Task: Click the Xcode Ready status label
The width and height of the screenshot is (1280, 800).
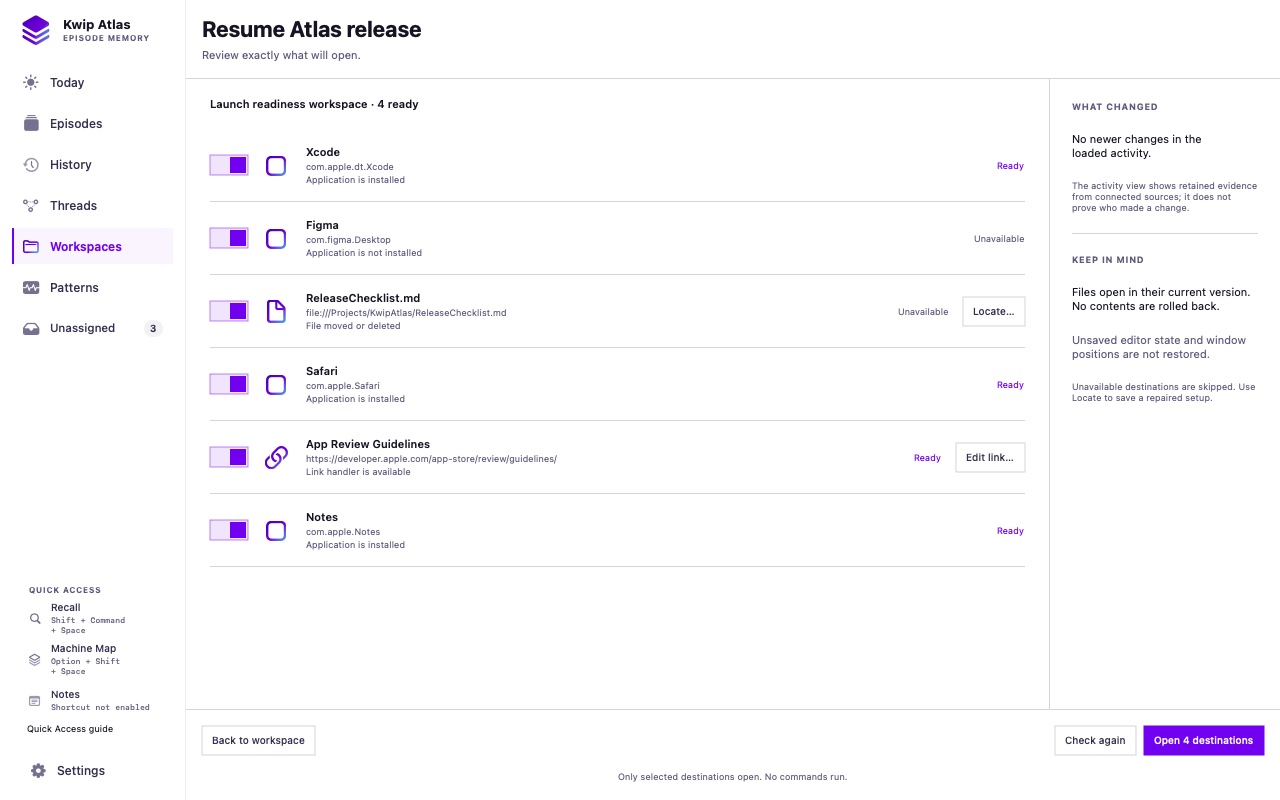Action: tap(1010, 166)
